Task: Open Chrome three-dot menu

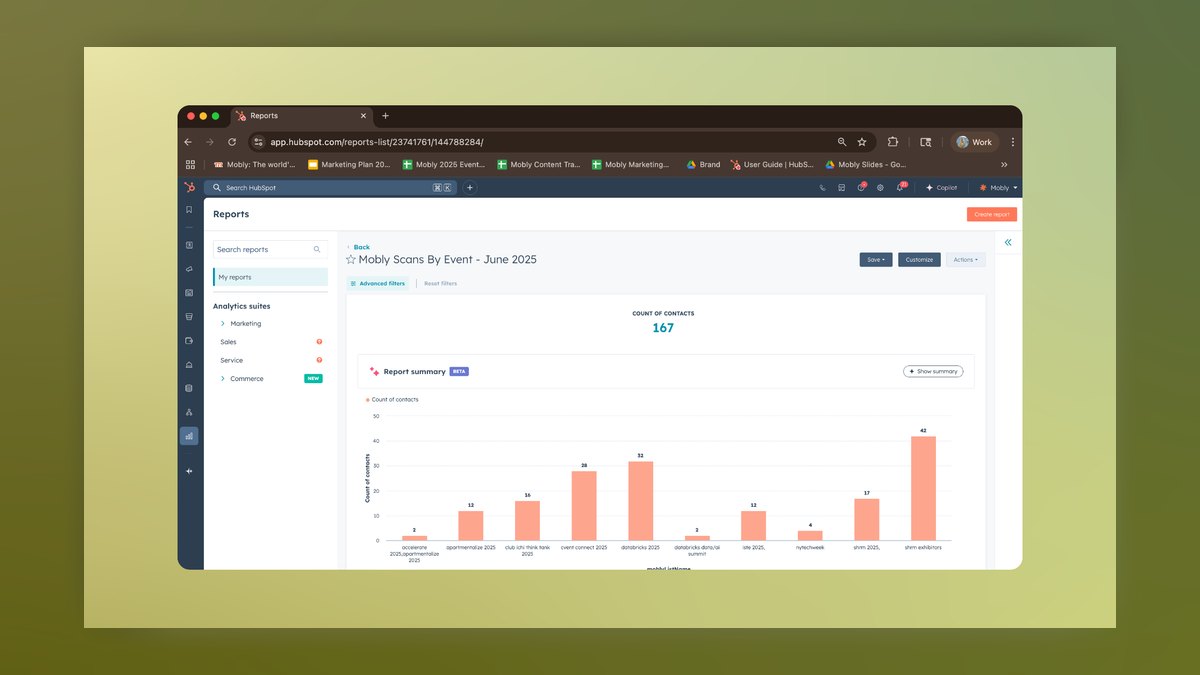Action: pyautogui.click(x=1012, y=142)
